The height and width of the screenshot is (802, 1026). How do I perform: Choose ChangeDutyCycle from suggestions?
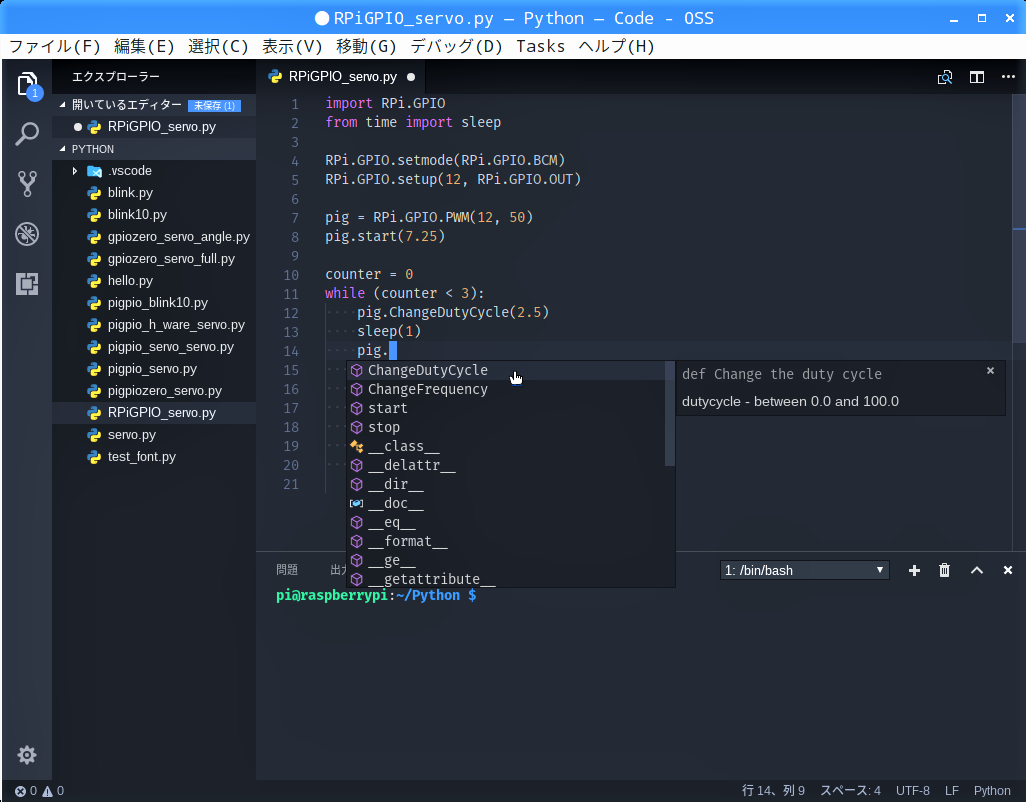506,370
